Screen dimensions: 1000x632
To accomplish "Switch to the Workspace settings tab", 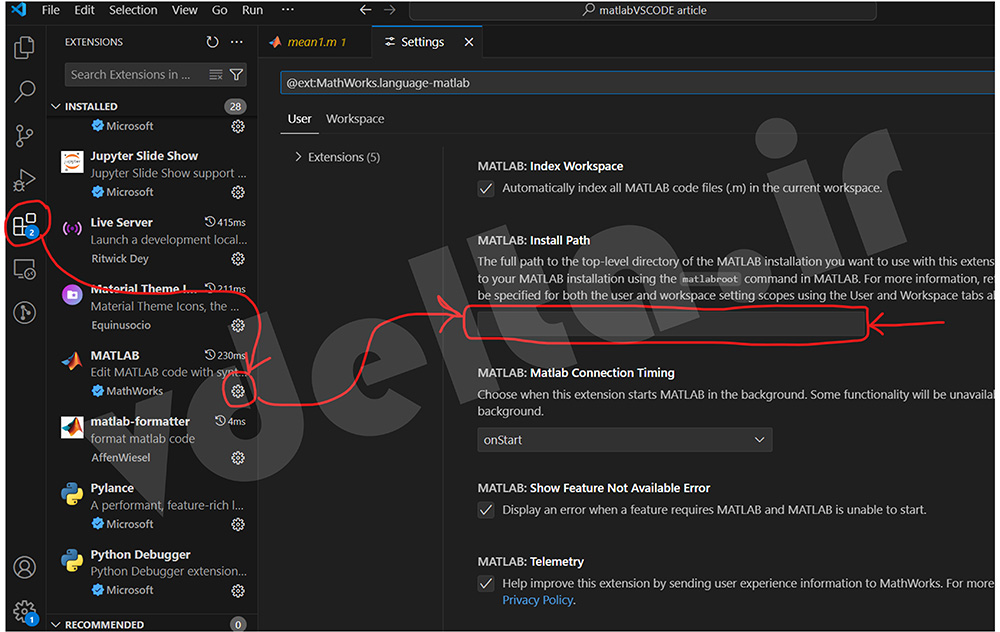I will point(355,119).
